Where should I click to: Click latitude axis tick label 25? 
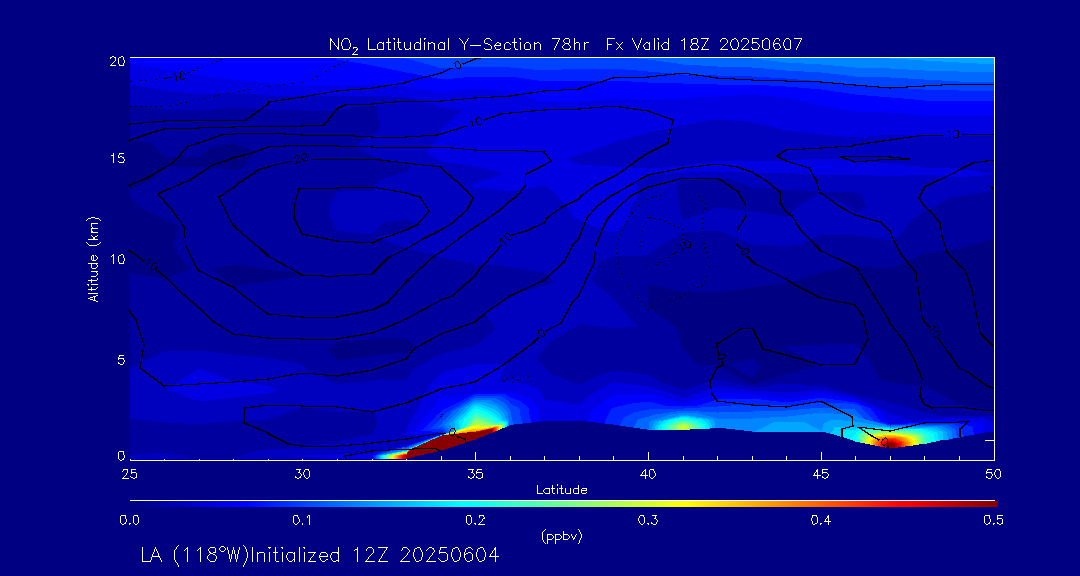click(129, 474)
